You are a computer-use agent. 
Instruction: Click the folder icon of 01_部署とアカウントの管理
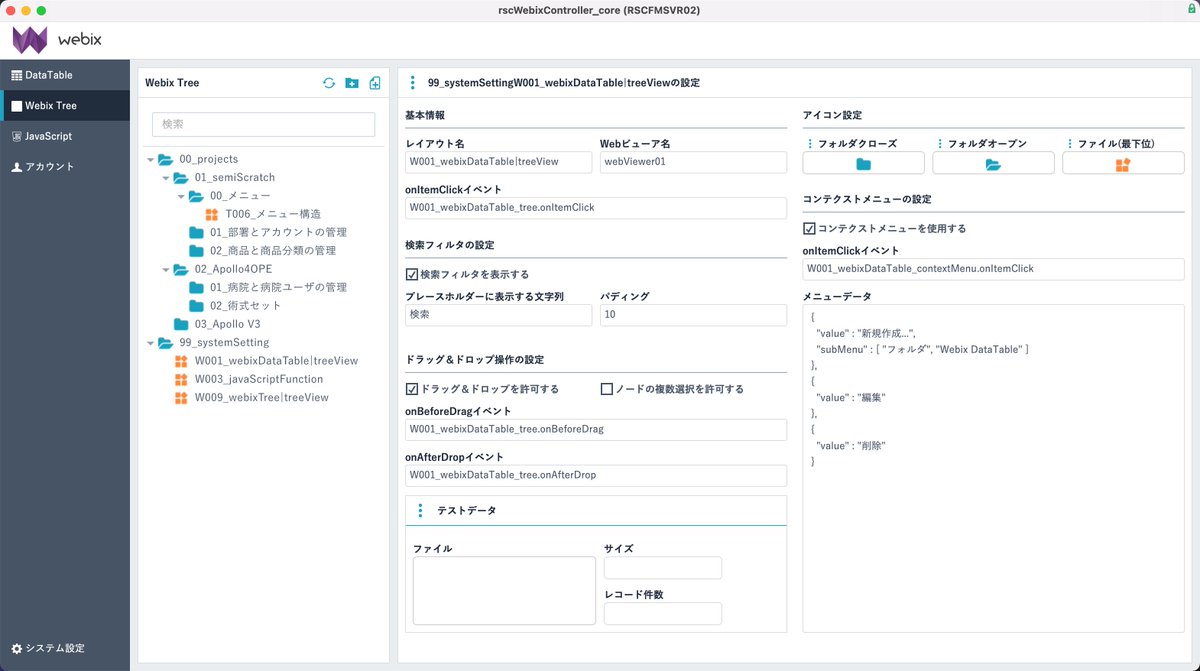tap(197, 232)
